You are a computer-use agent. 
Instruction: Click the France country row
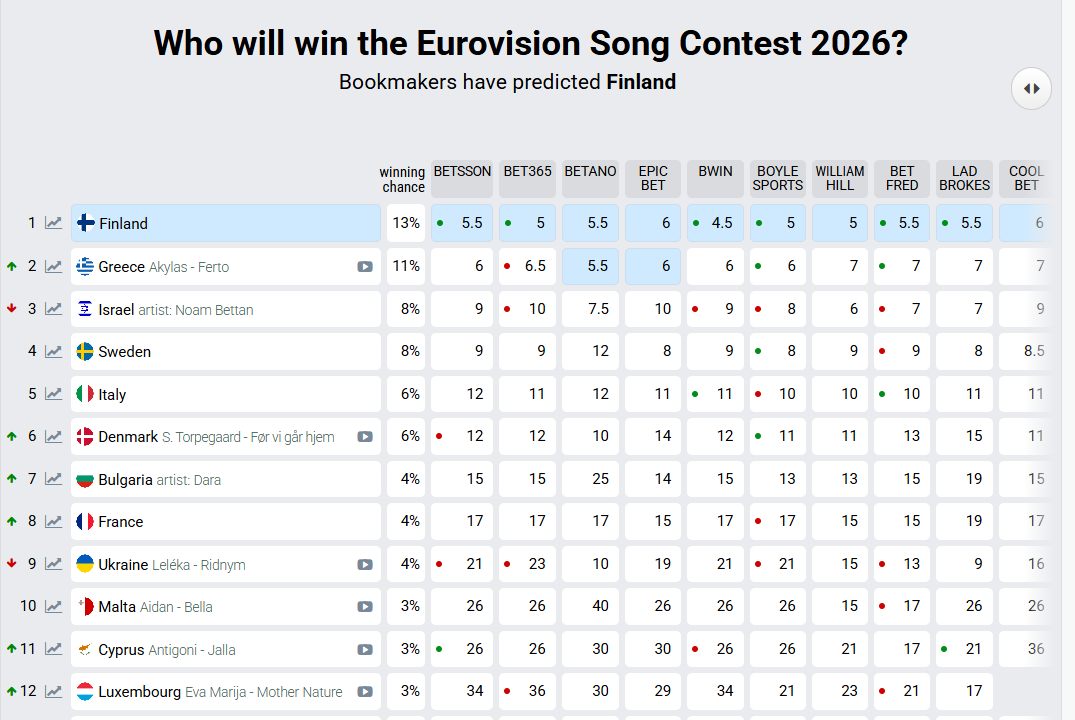(x=121, y=522)
